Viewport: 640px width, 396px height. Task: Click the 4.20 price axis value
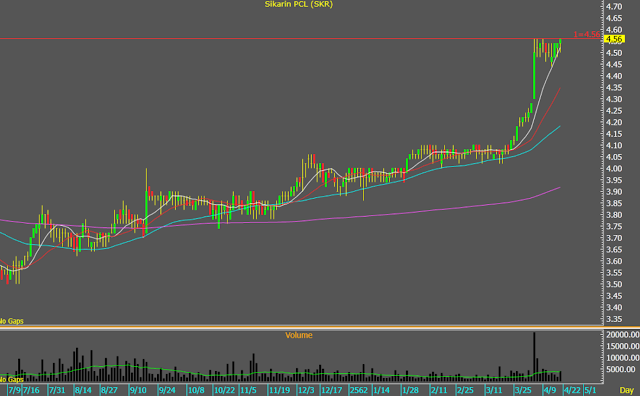(614, 122)
